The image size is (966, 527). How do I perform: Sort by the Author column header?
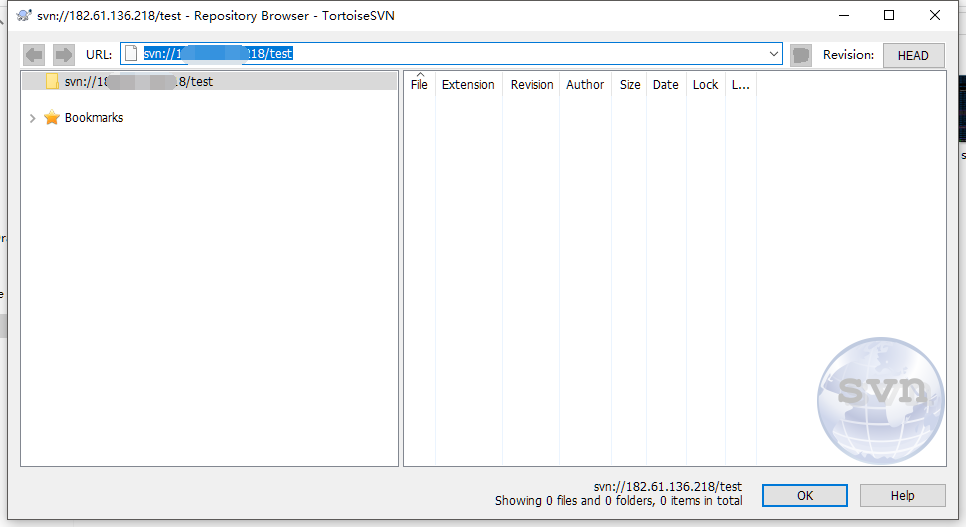pyautogui.click(x=585, y=84)
